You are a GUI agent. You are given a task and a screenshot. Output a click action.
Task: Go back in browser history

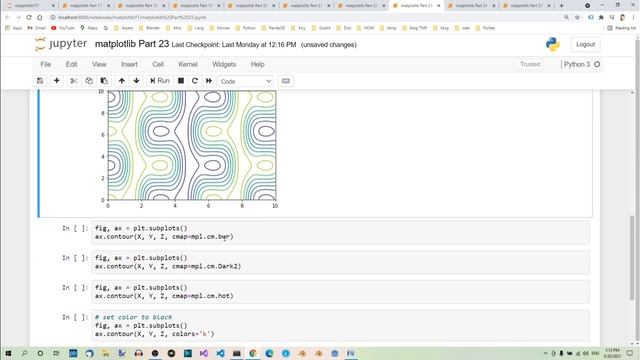(x=7, y=18)
